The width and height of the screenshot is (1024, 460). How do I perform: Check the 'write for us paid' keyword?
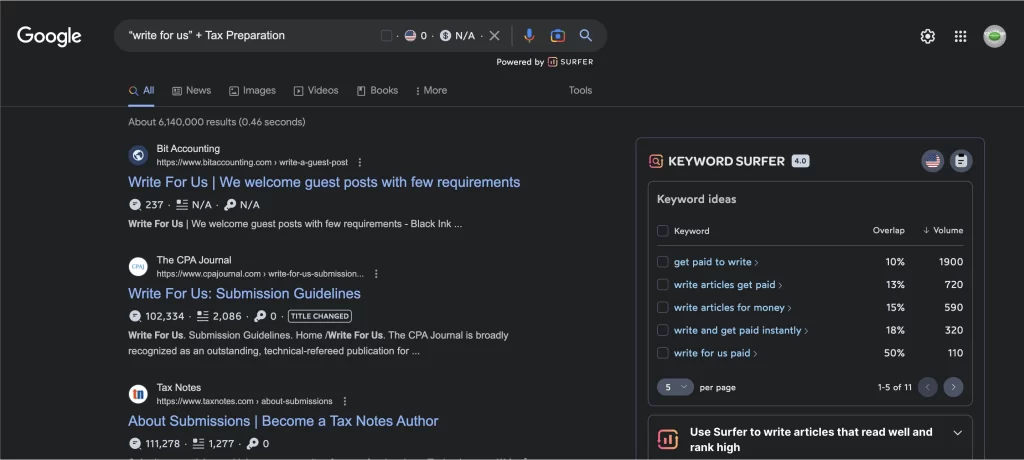click(x=662, y=353)
